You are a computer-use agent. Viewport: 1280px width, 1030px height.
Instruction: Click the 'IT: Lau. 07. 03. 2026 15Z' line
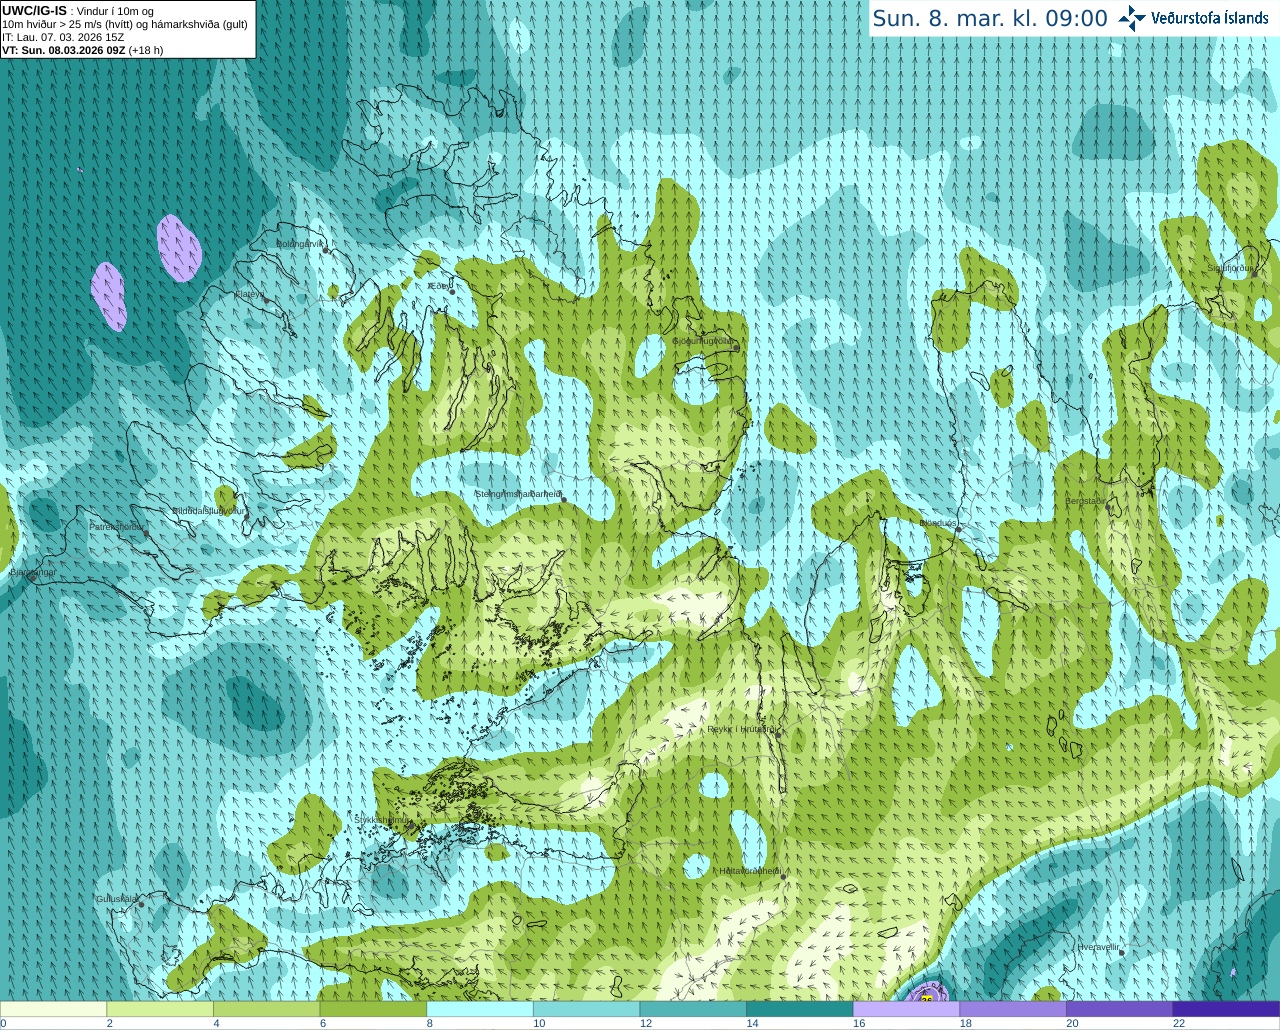tap(63, 37)
